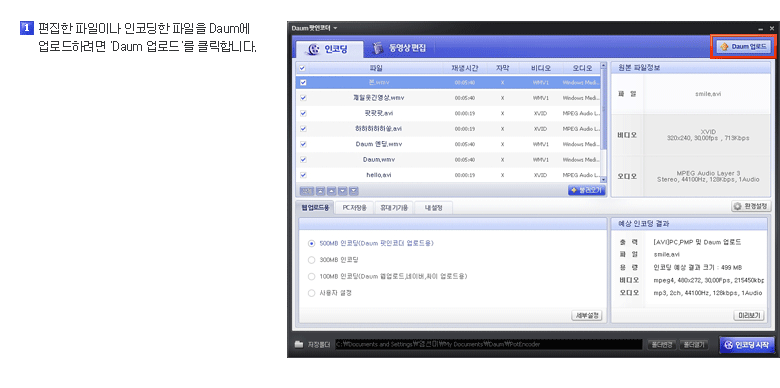Start encoding with 인코딩 시작 button
The image size is (780, 388).
[747, 344]
